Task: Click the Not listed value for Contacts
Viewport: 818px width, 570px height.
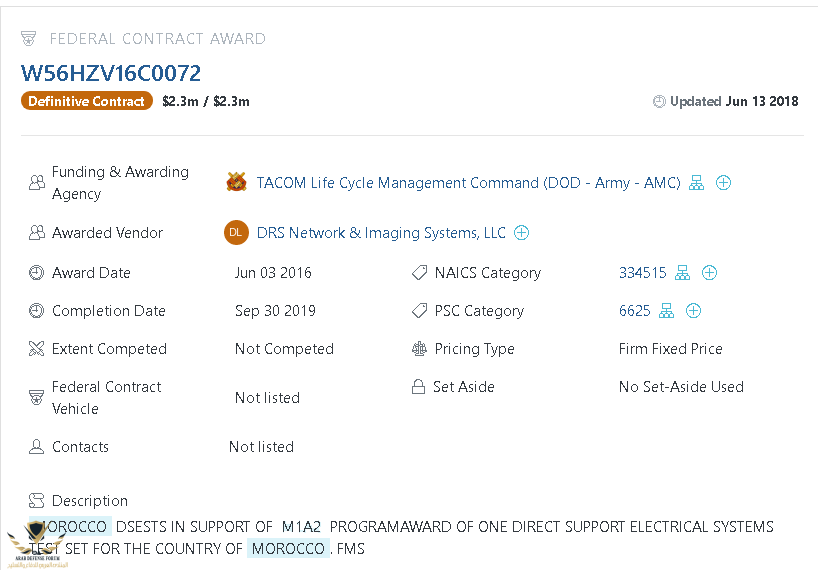Action: 261,447
